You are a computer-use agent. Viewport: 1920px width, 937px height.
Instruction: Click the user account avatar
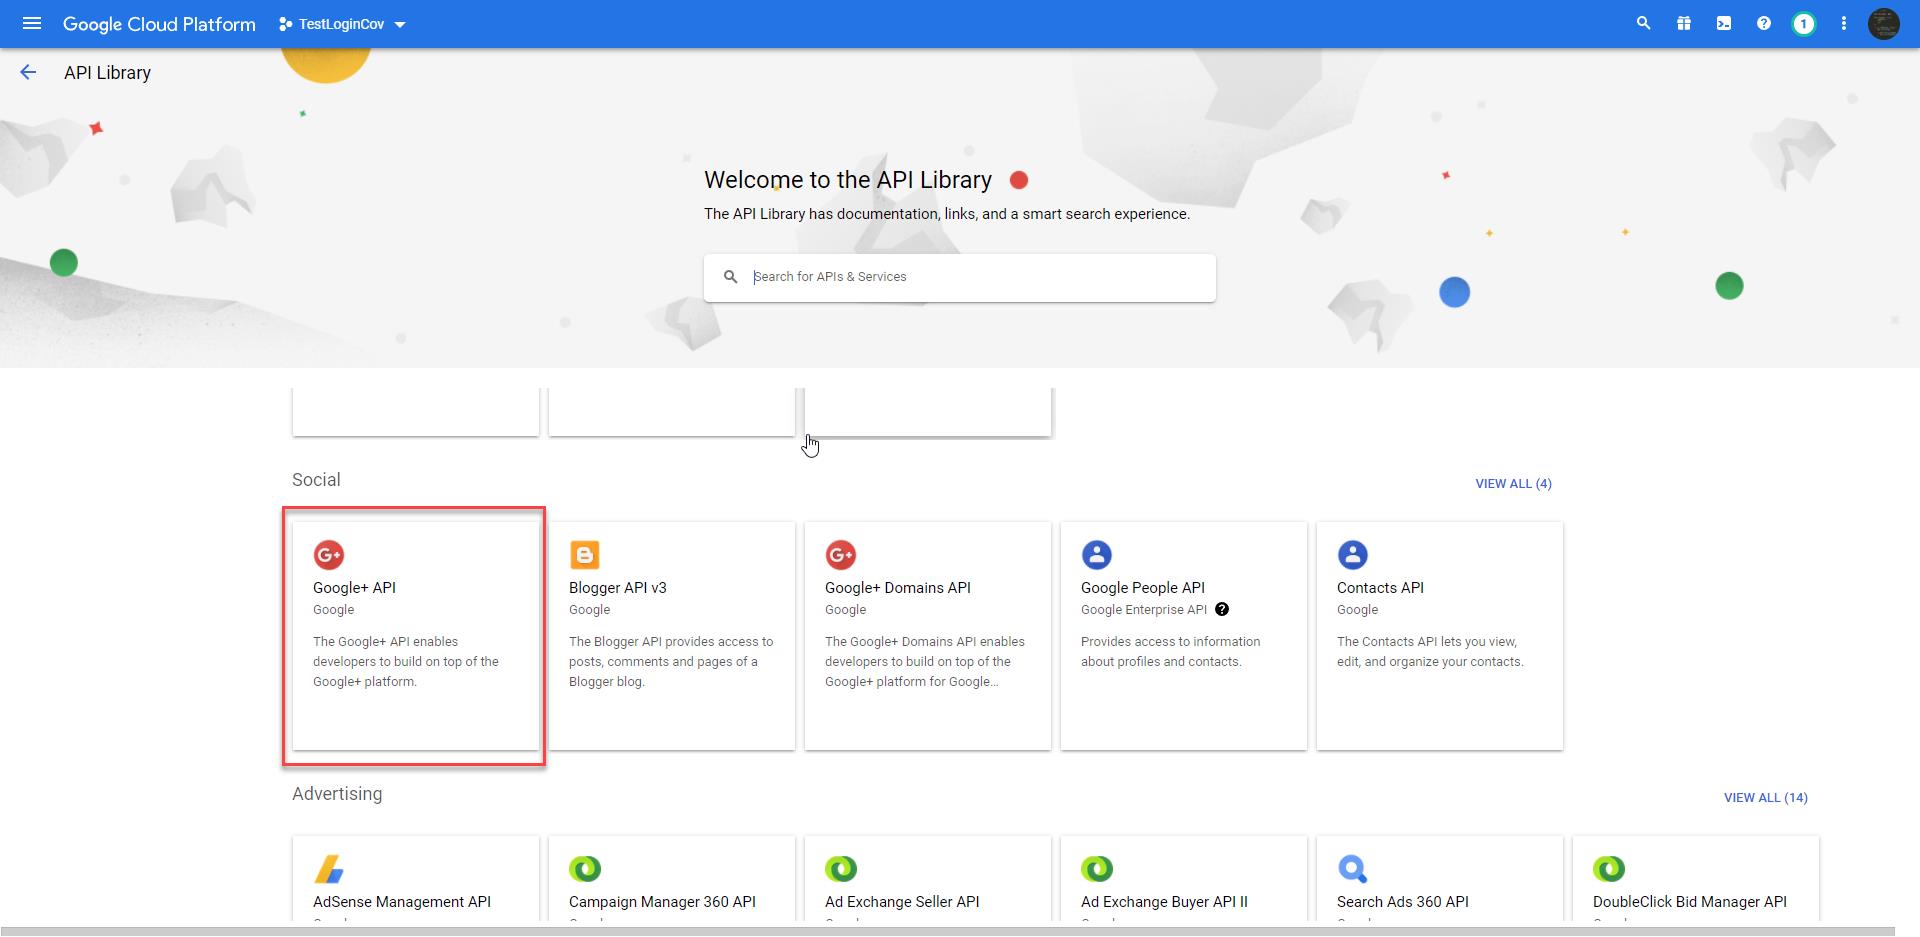(1884, 23)
